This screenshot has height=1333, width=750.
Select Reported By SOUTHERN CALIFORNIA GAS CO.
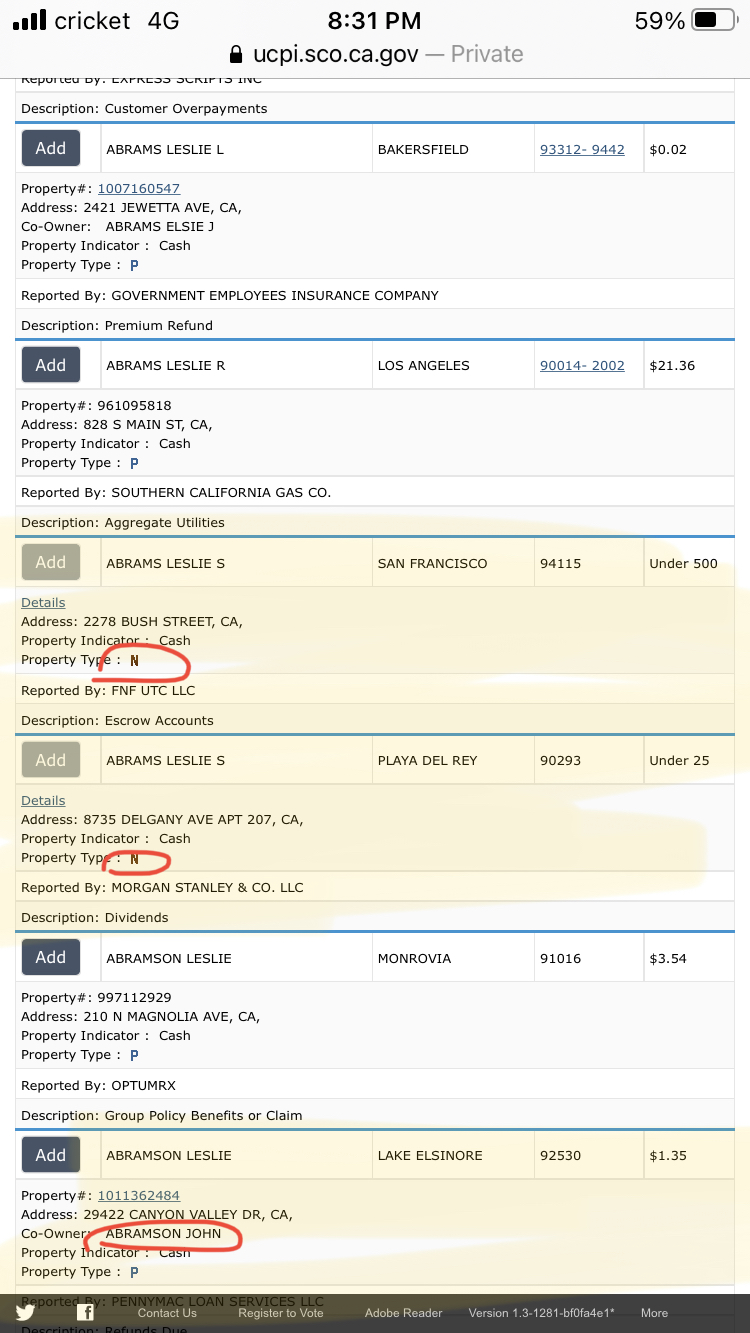coord(176,492)
